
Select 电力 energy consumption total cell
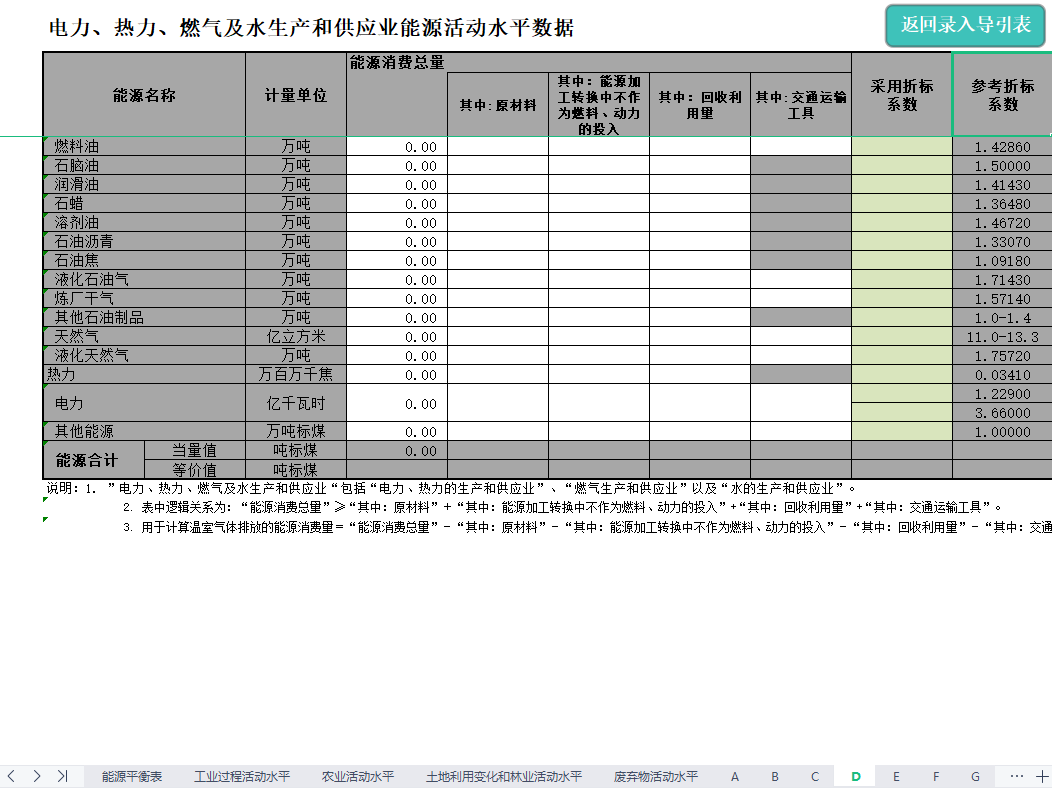click(397, 403)
